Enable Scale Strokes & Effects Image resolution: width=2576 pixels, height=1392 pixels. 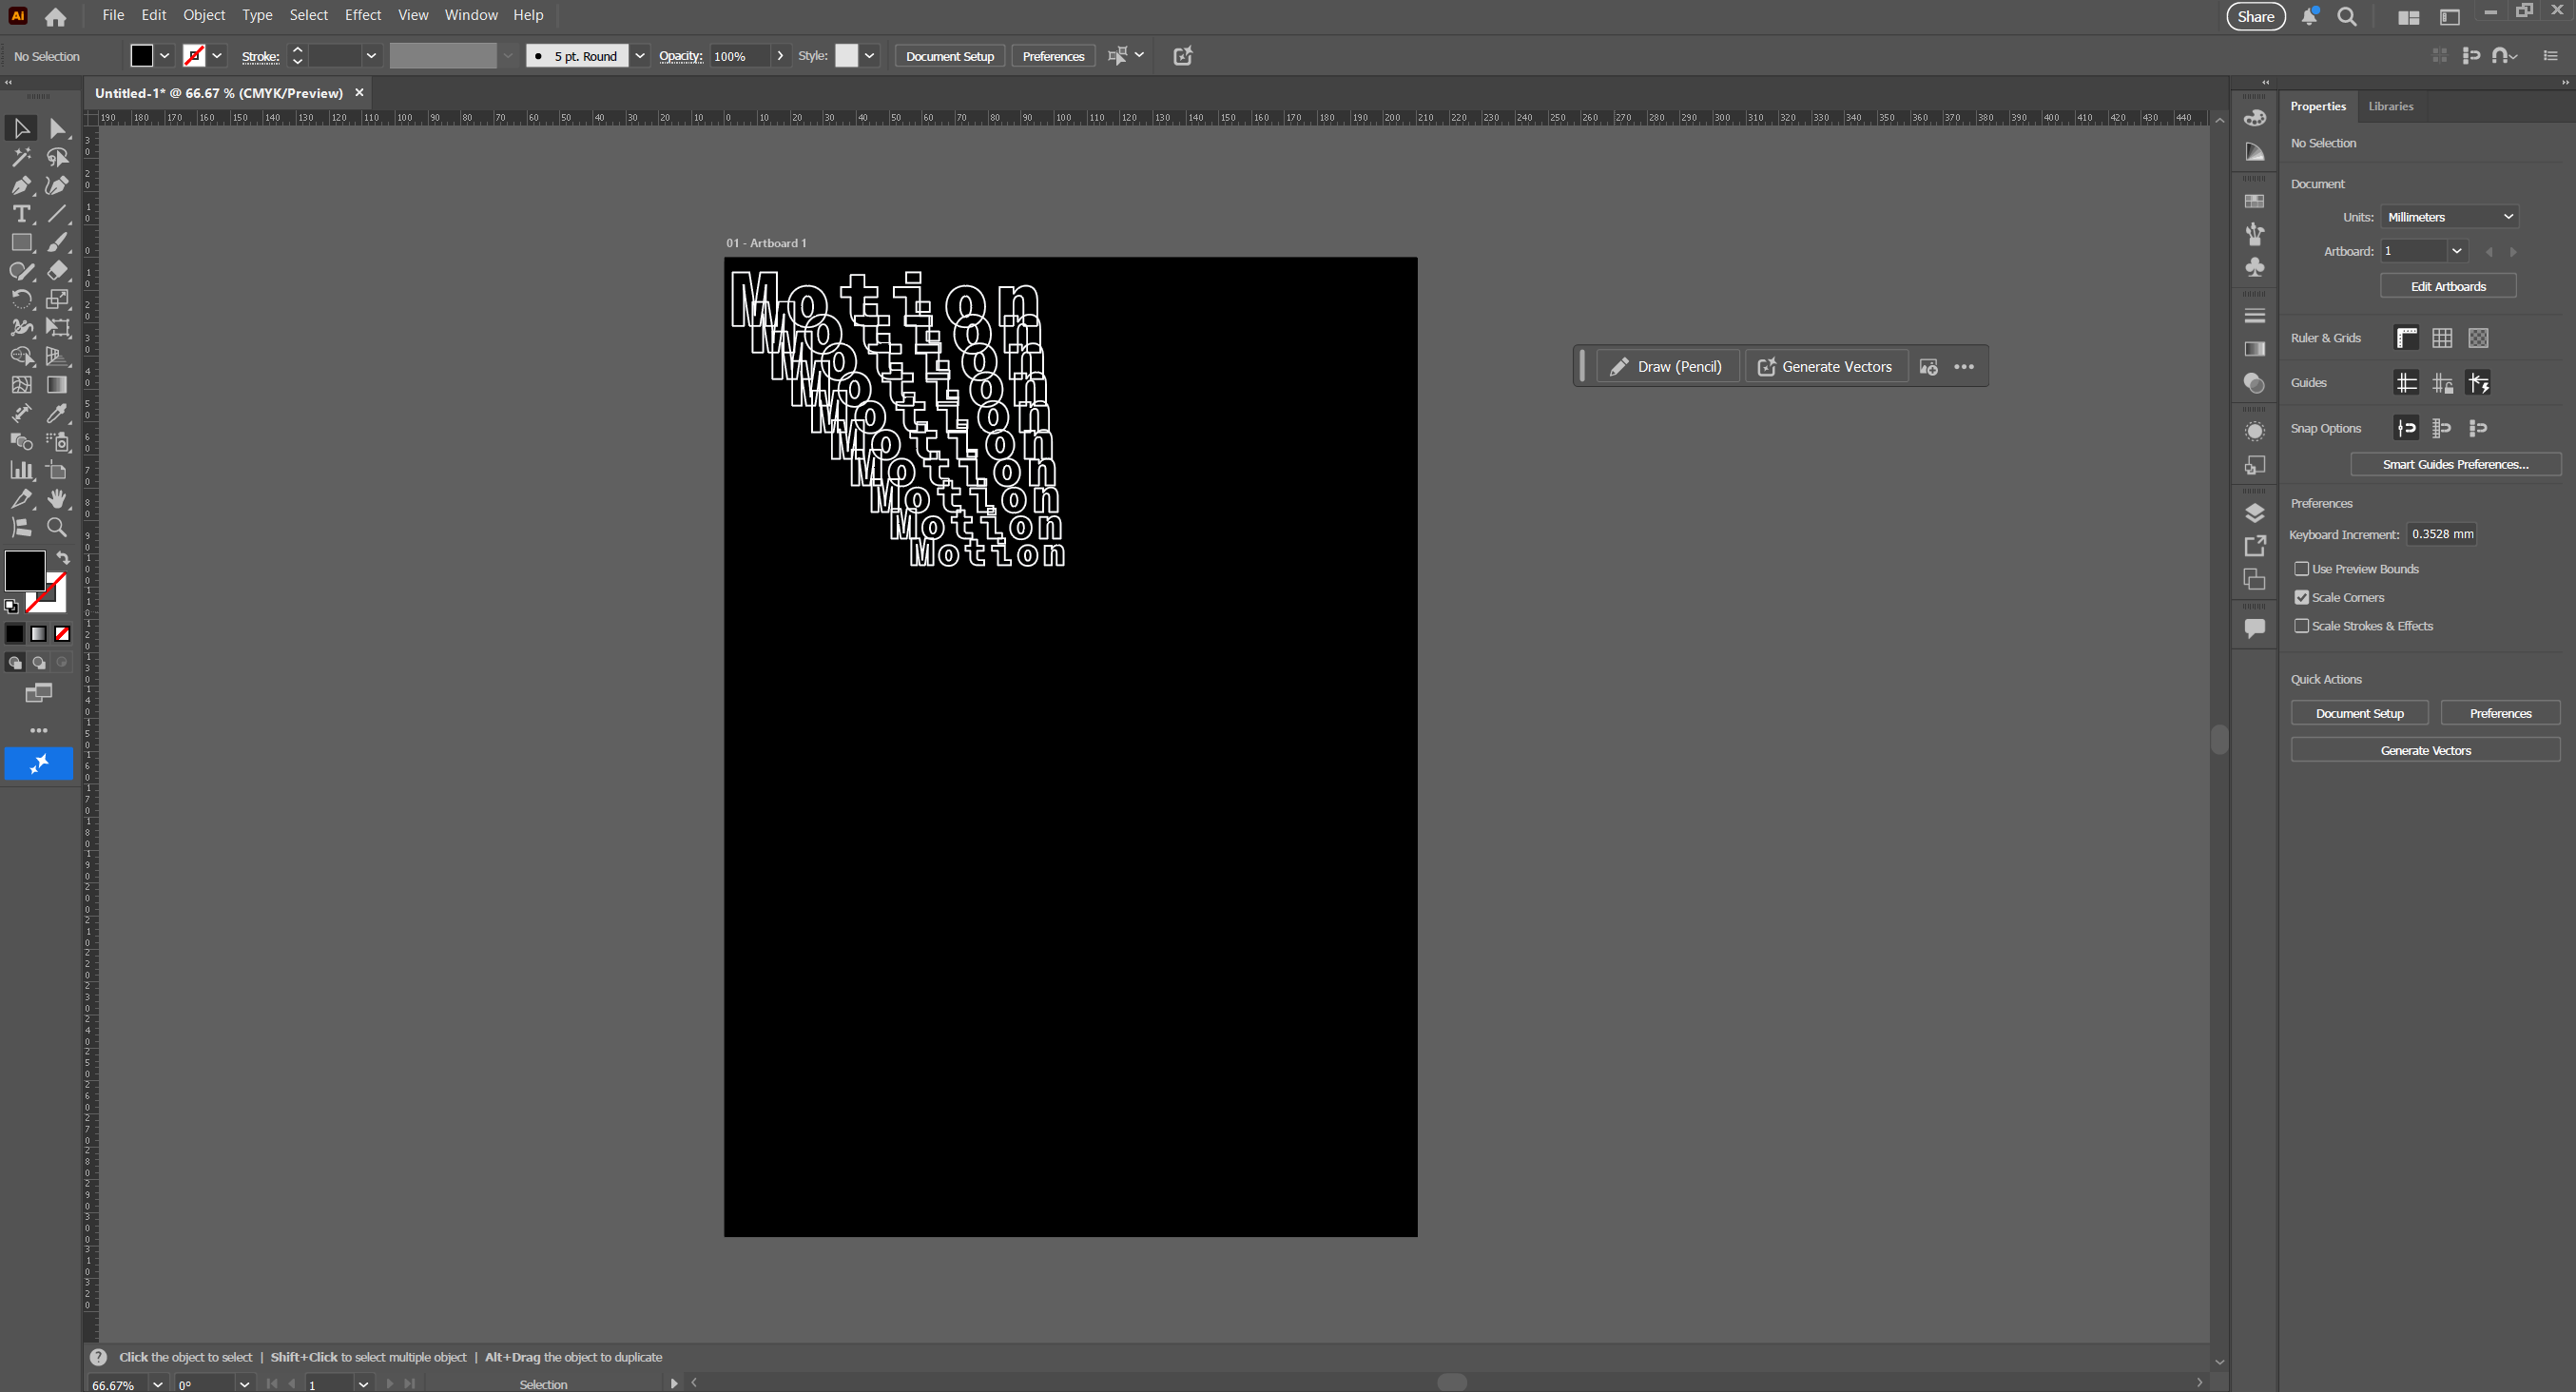pyautogui.click(x=2301, y=626)
